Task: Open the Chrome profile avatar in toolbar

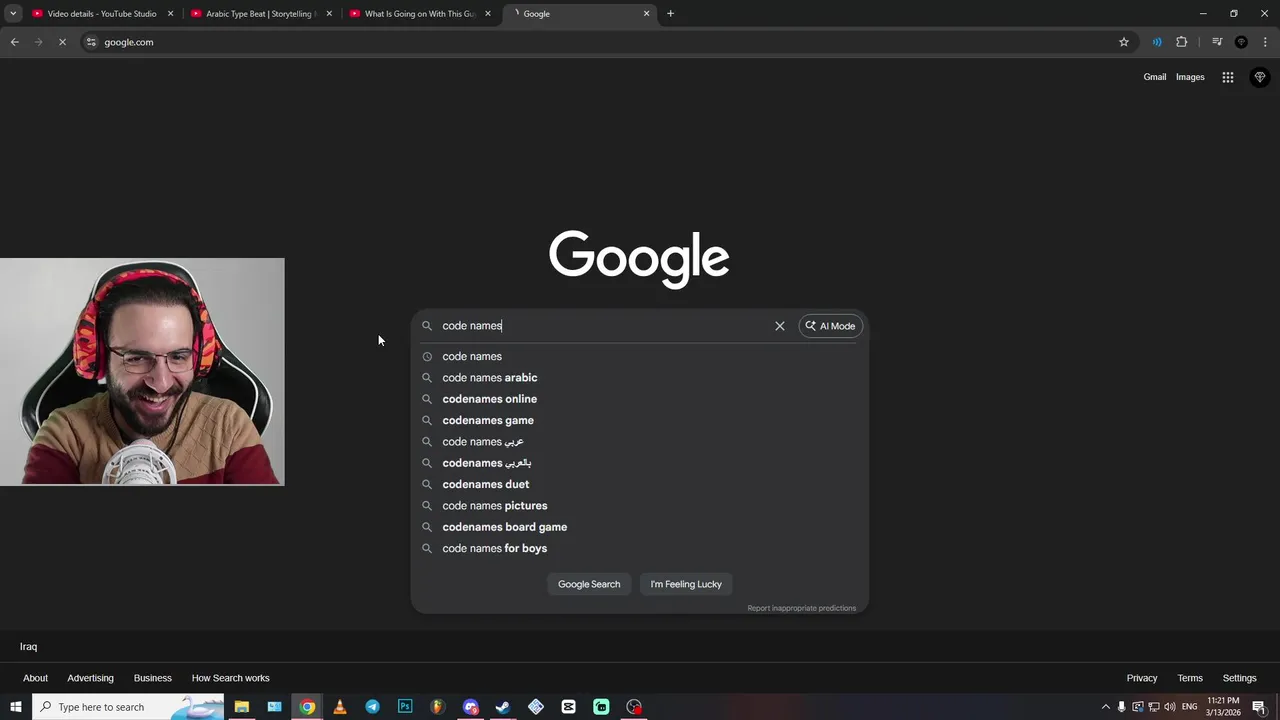Action: click(x=1241, y=42)
